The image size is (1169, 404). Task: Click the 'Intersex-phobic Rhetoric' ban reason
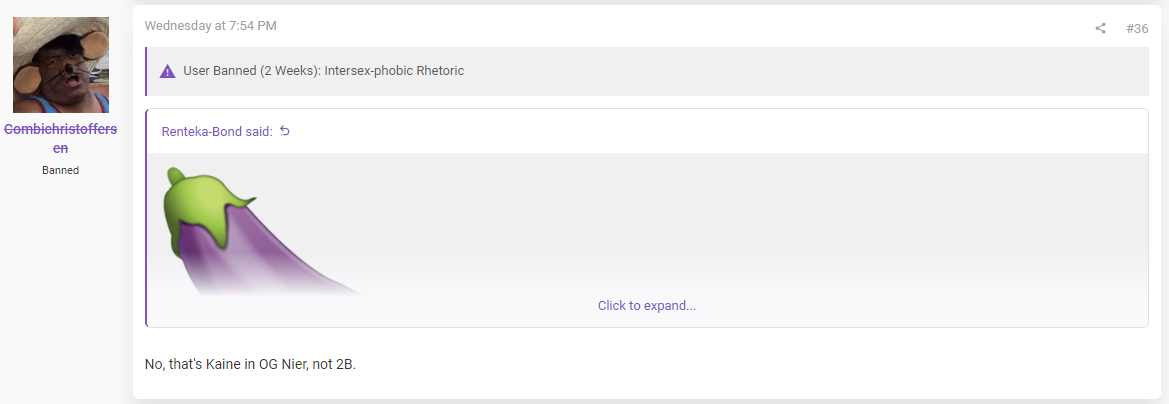point(394,71)
